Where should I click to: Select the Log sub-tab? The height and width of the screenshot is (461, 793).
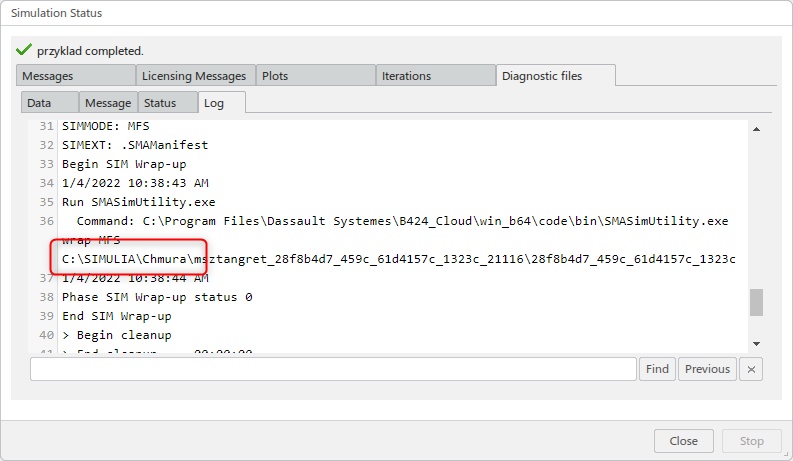(222, 103)
